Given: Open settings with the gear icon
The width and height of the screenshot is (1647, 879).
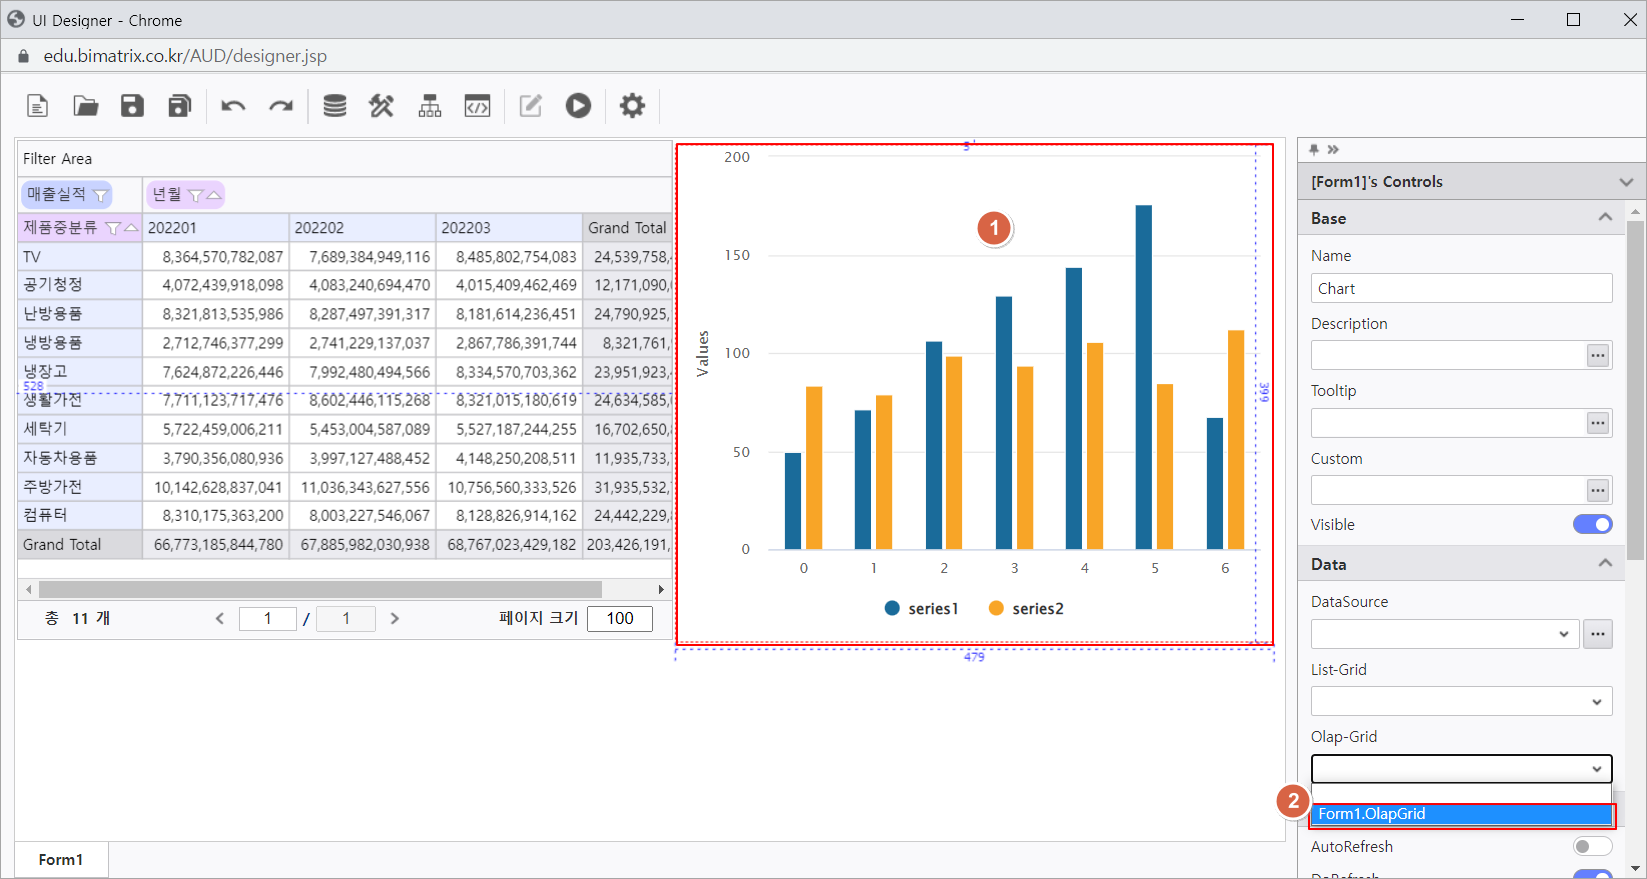Looking at the screenshot, I should click(x=632, y=106).
